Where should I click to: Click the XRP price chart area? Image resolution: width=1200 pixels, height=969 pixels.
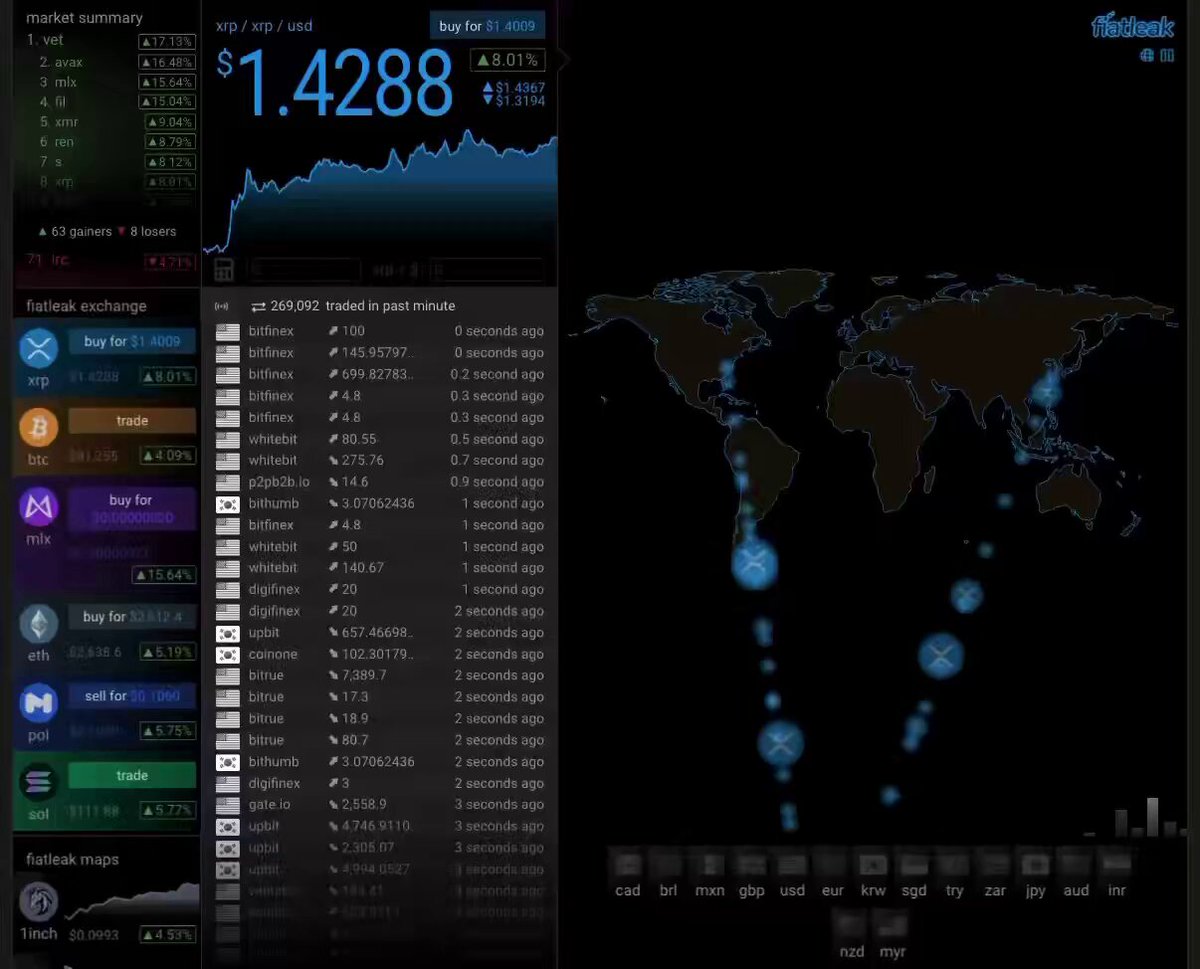(380, 192)
